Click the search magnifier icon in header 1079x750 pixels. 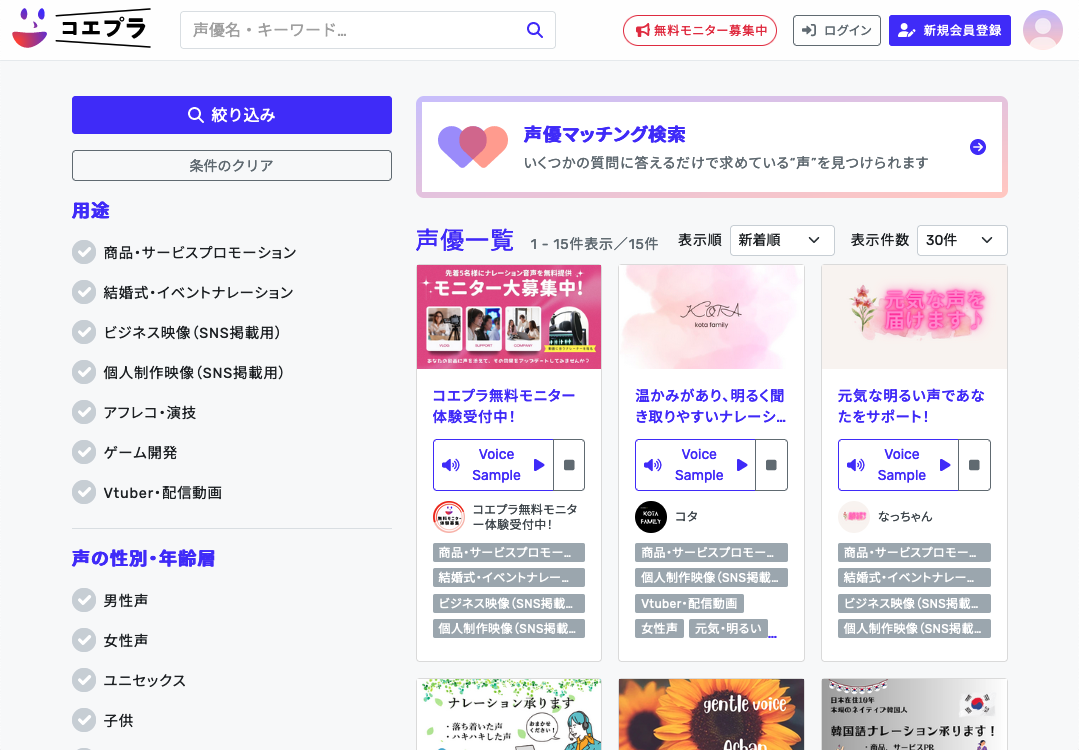click(535, 30)
